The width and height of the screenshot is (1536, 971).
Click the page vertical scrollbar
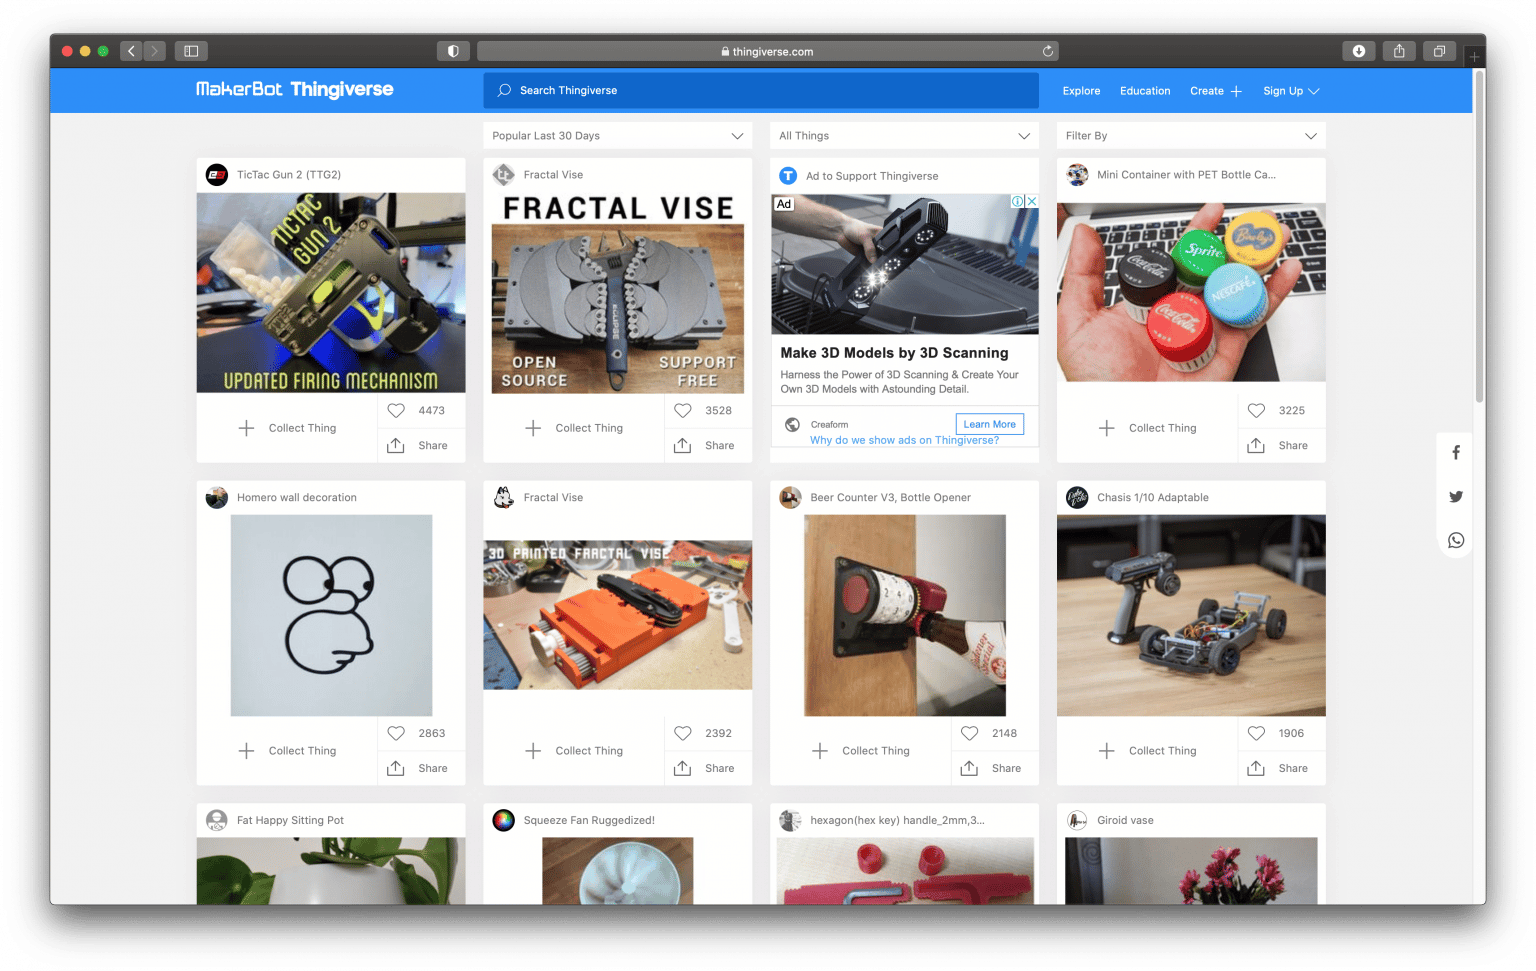coord(1479,236)
